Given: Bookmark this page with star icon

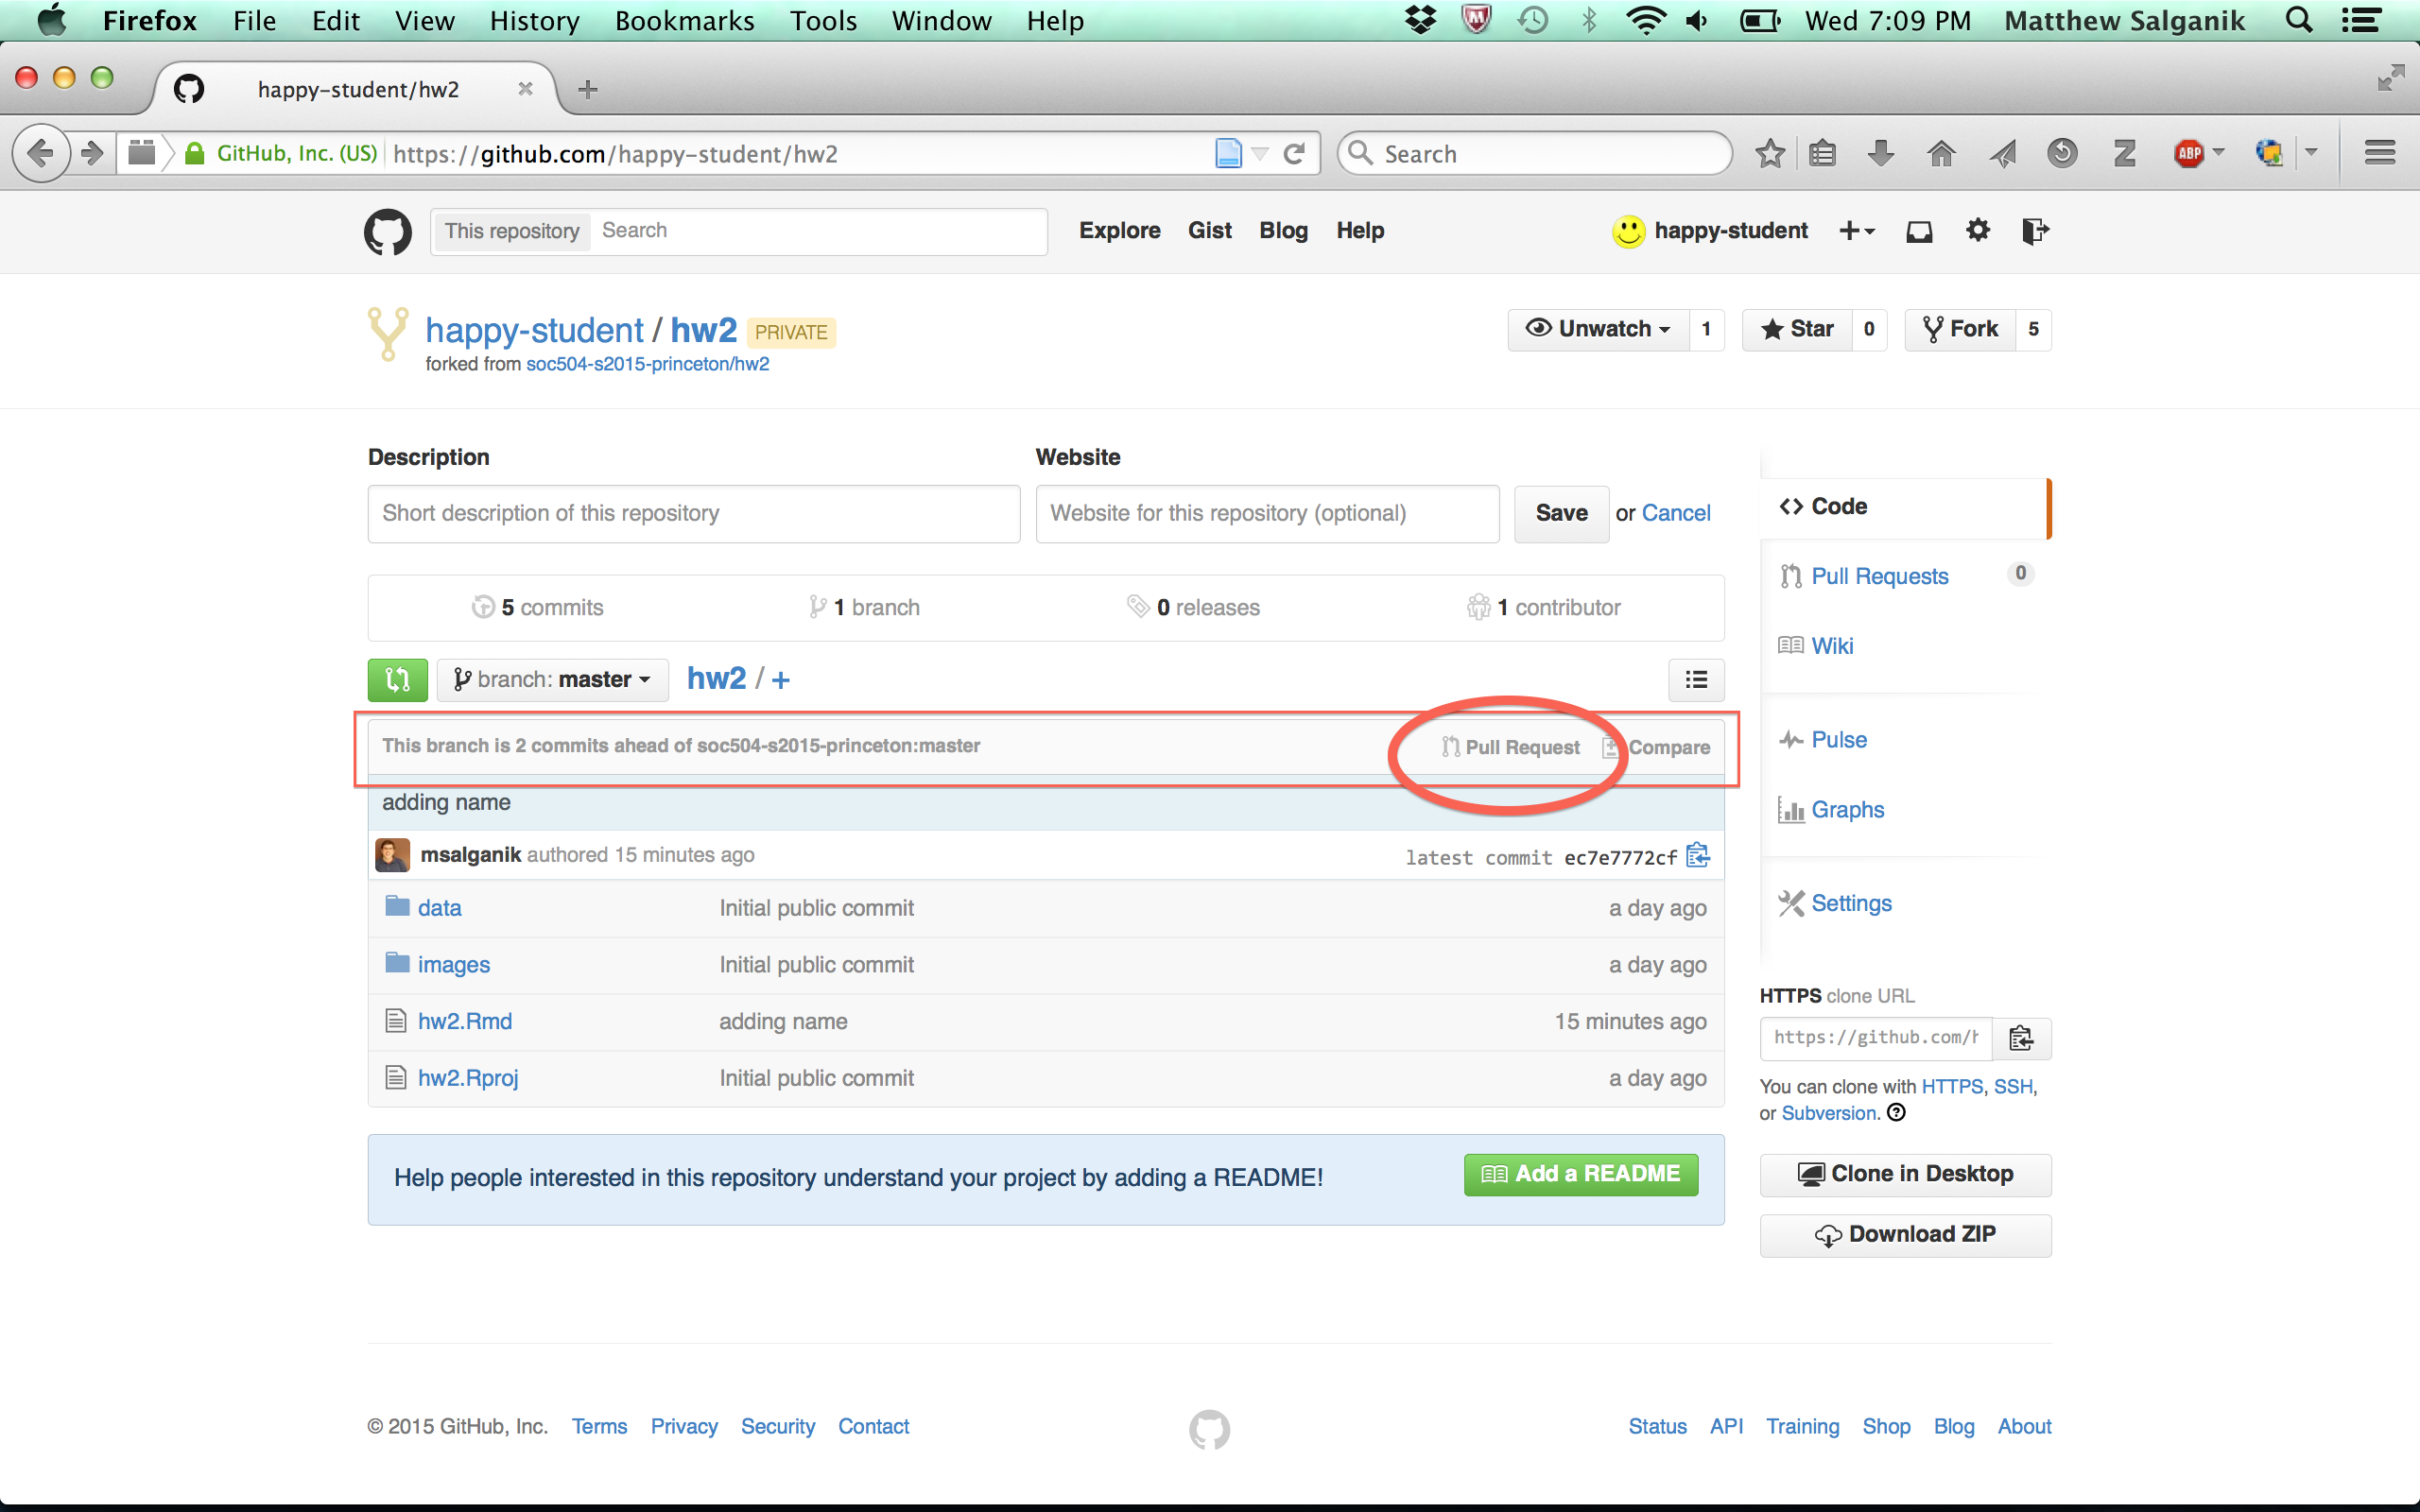Looking at the screenshot, I should click(x=1770, y=154).
